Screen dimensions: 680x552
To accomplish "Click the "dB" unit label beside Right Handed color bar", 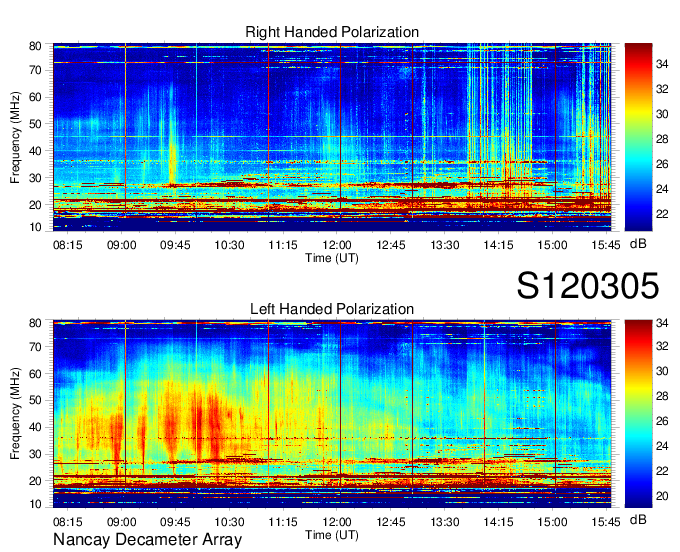I will pyautogui.click(x=638, y=244).
